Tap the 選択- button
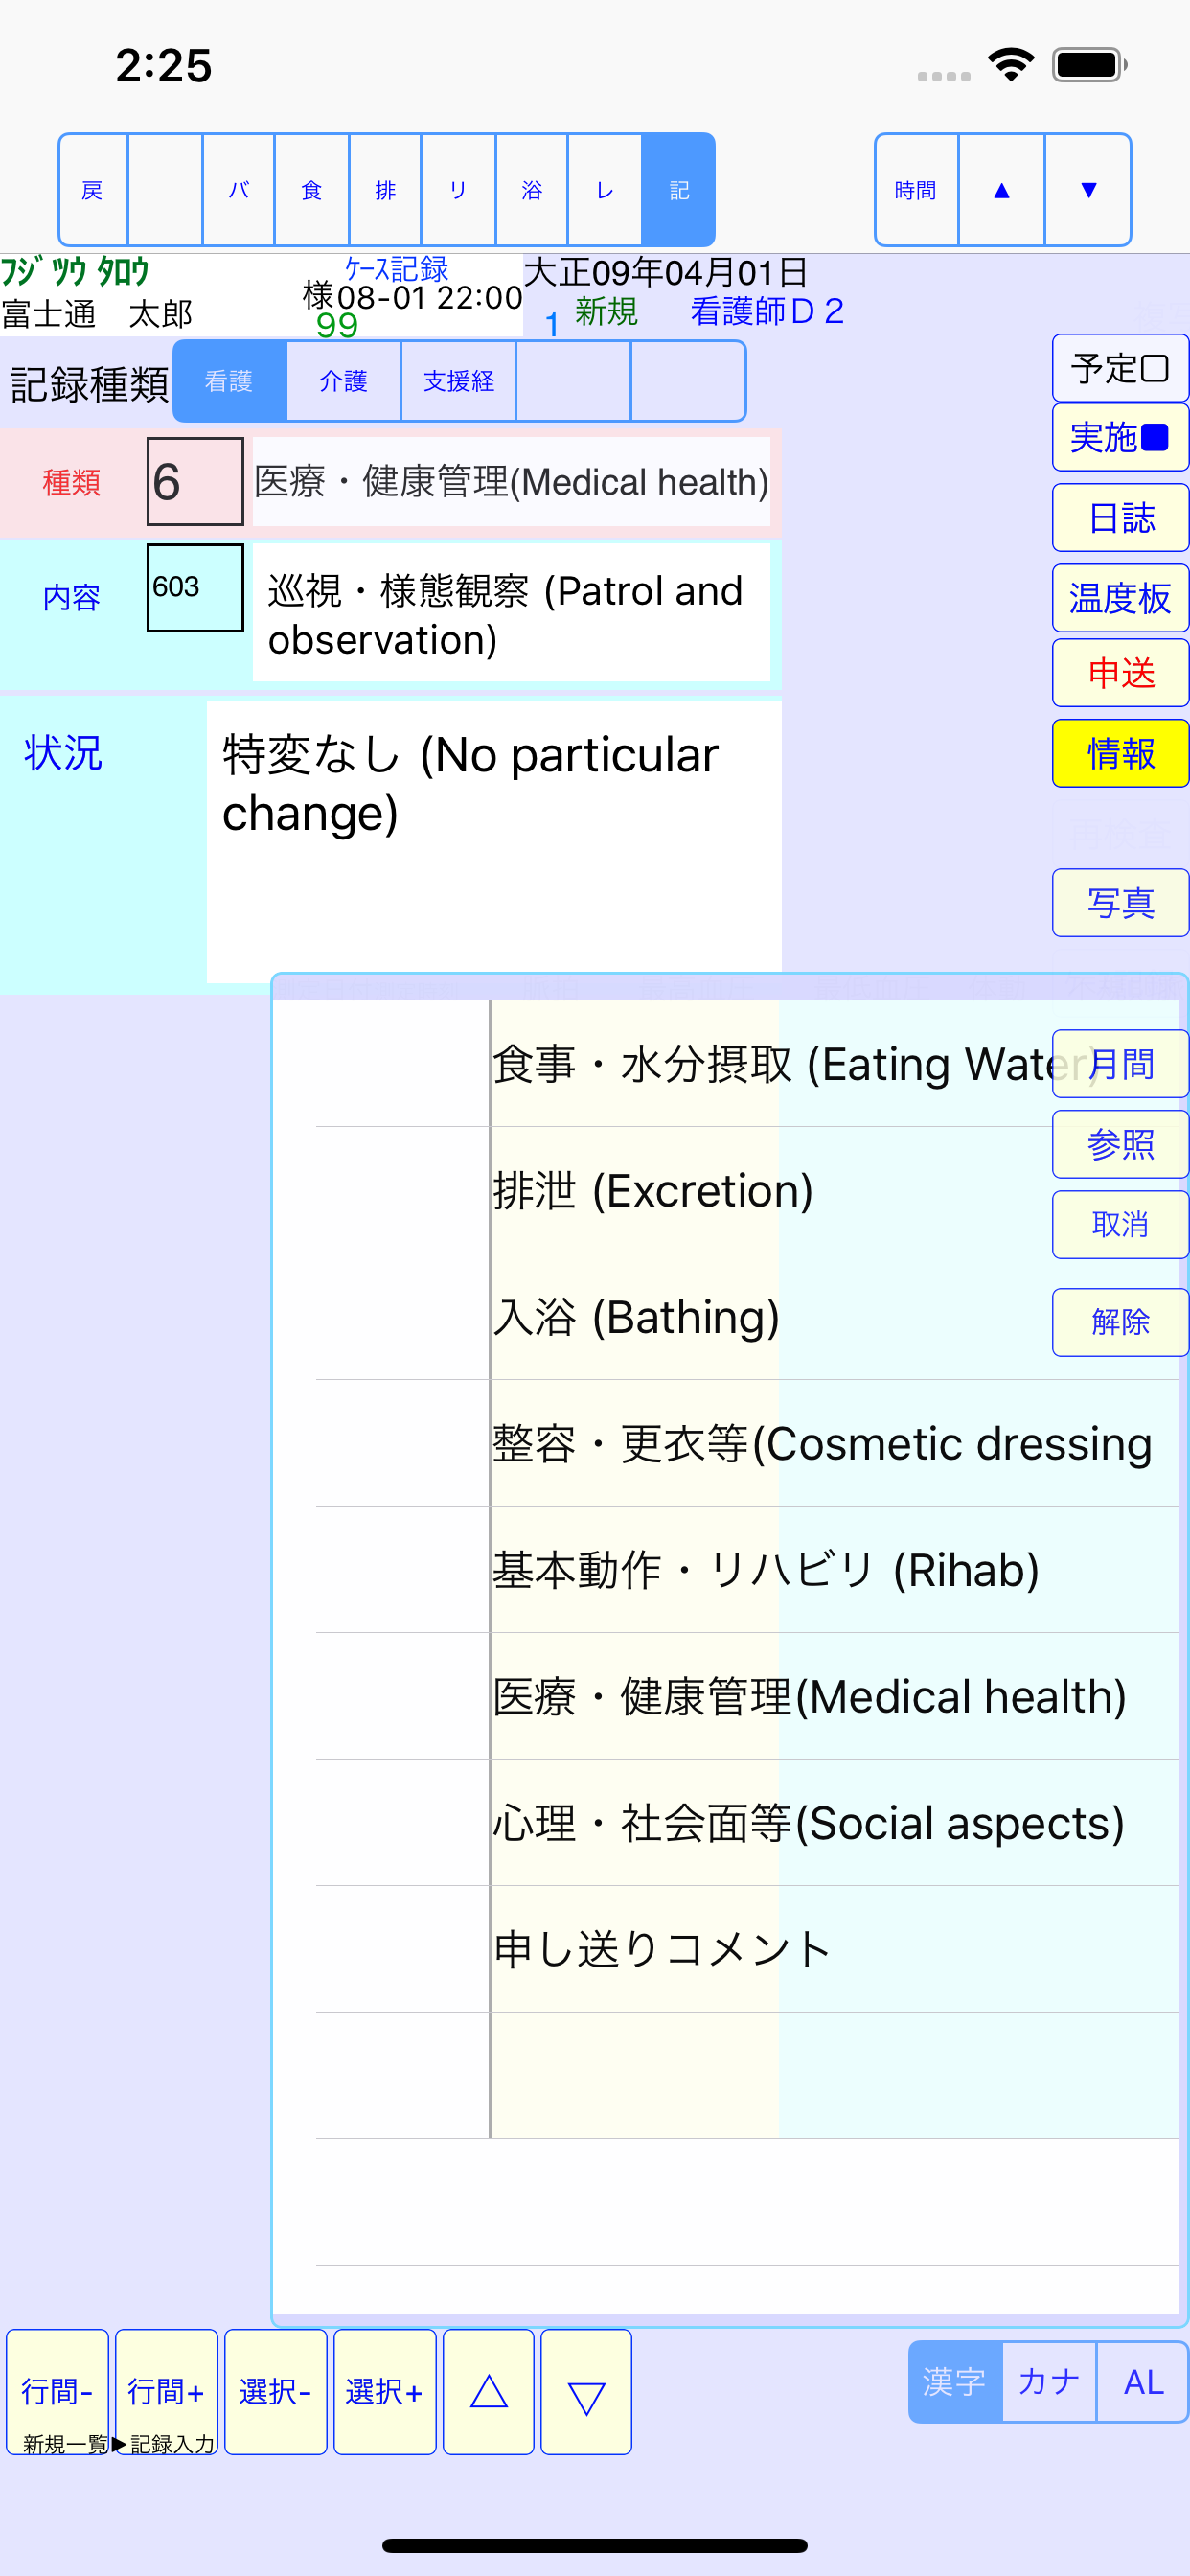The width and height of the screenshot is (1190, 2576). click(x=276, y=2392)
